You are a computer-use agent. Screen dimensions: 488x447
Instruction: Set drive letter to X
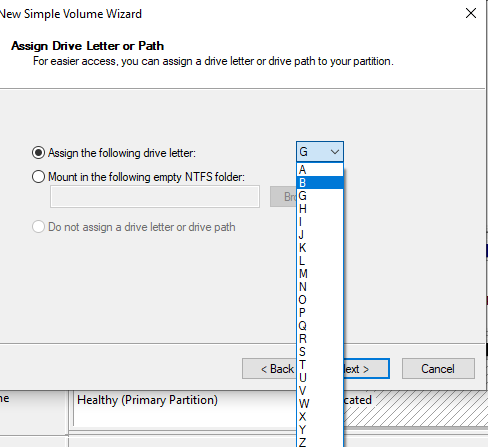(x=320, y=417)
